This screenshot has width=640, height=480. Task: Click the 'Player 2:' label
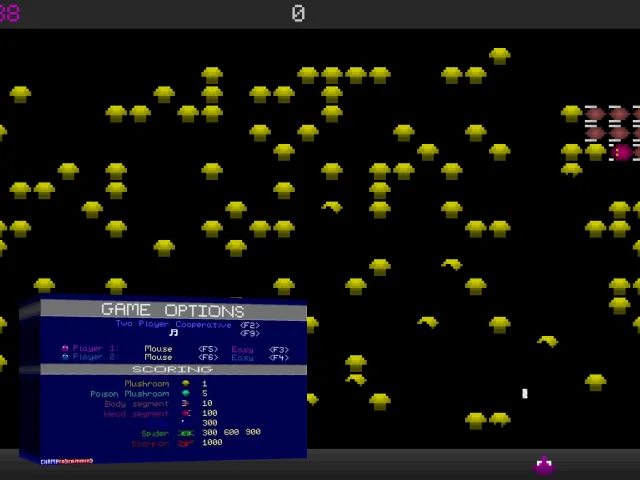tap(96, 357)
